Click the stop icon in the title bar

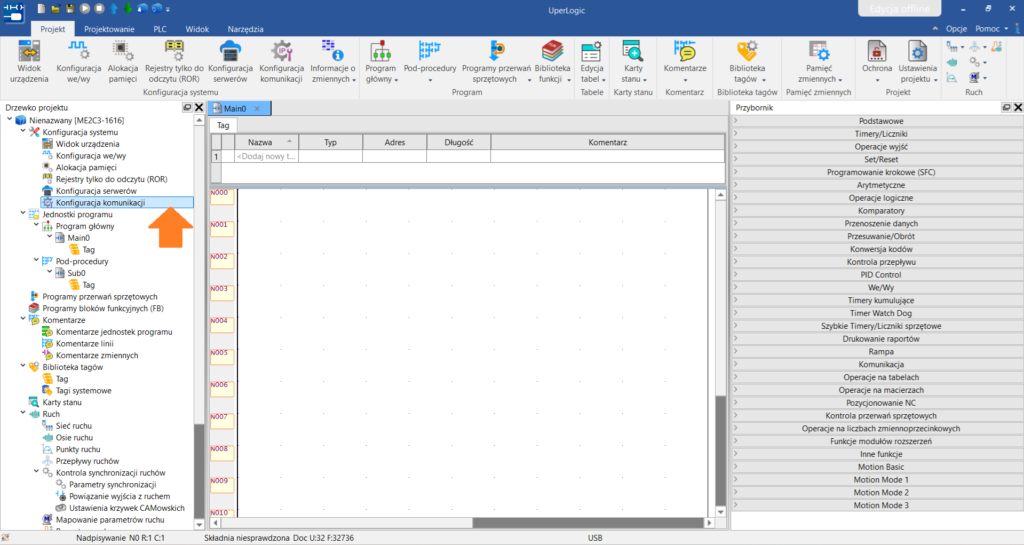[99, 8]
